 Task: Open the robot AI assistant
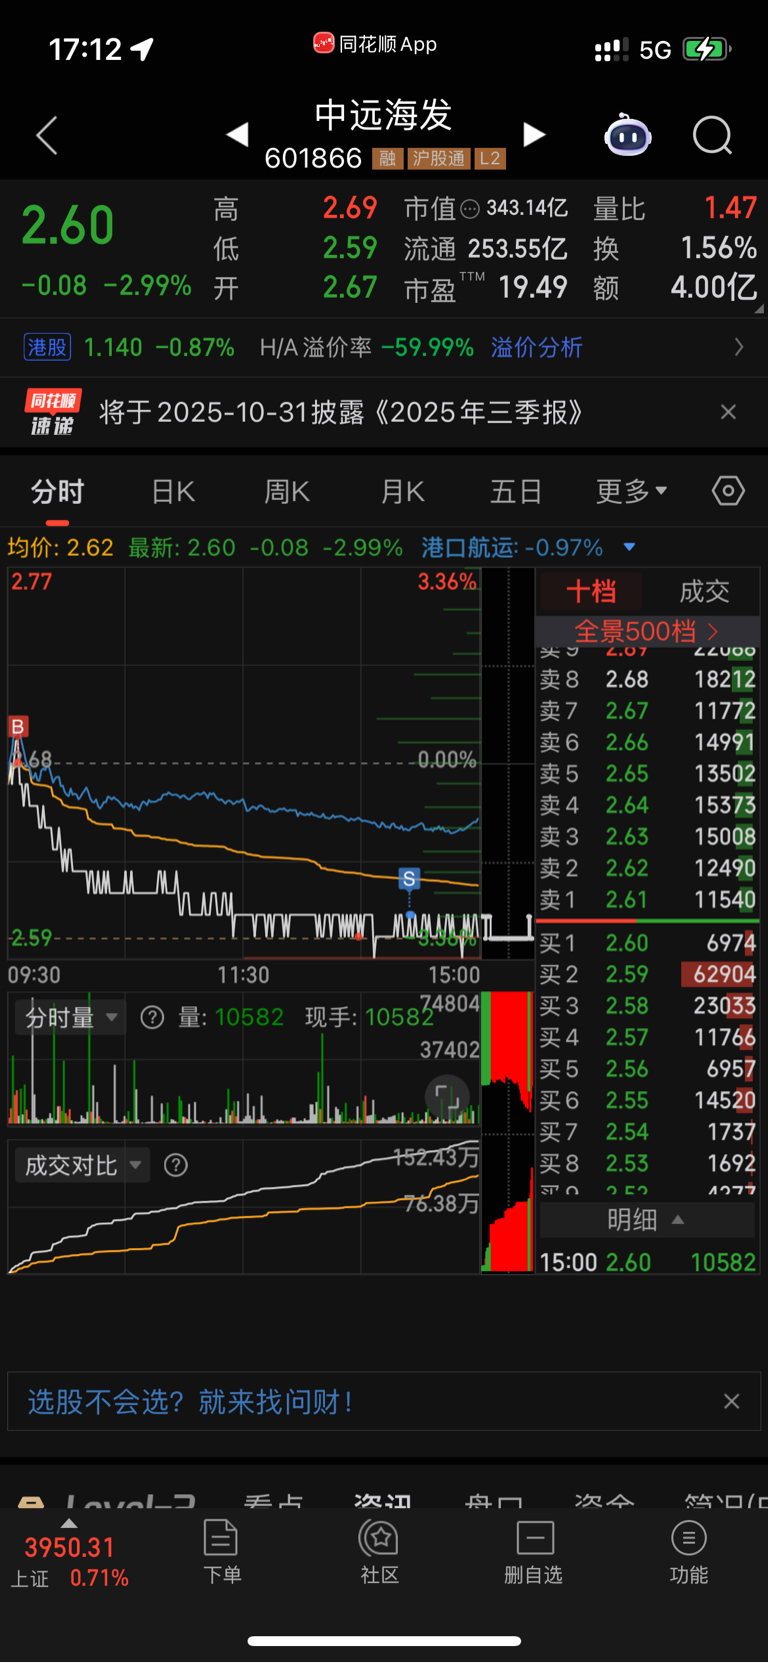[628, 135]
